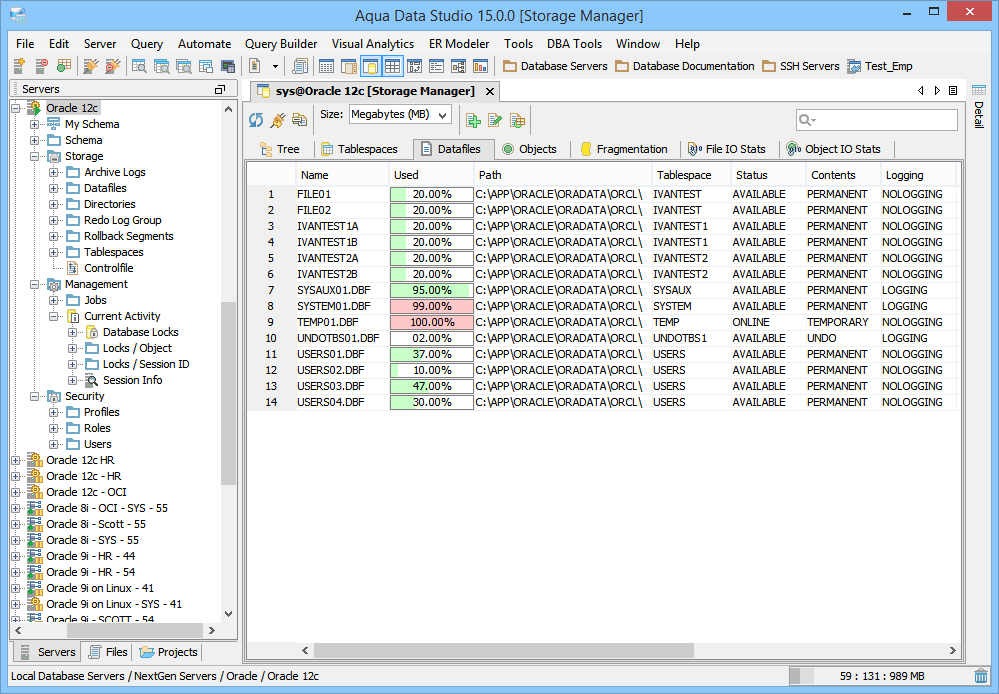Select the USERS03.DBF datafile name cell
The image size is (999, 694).
[342, 386]
